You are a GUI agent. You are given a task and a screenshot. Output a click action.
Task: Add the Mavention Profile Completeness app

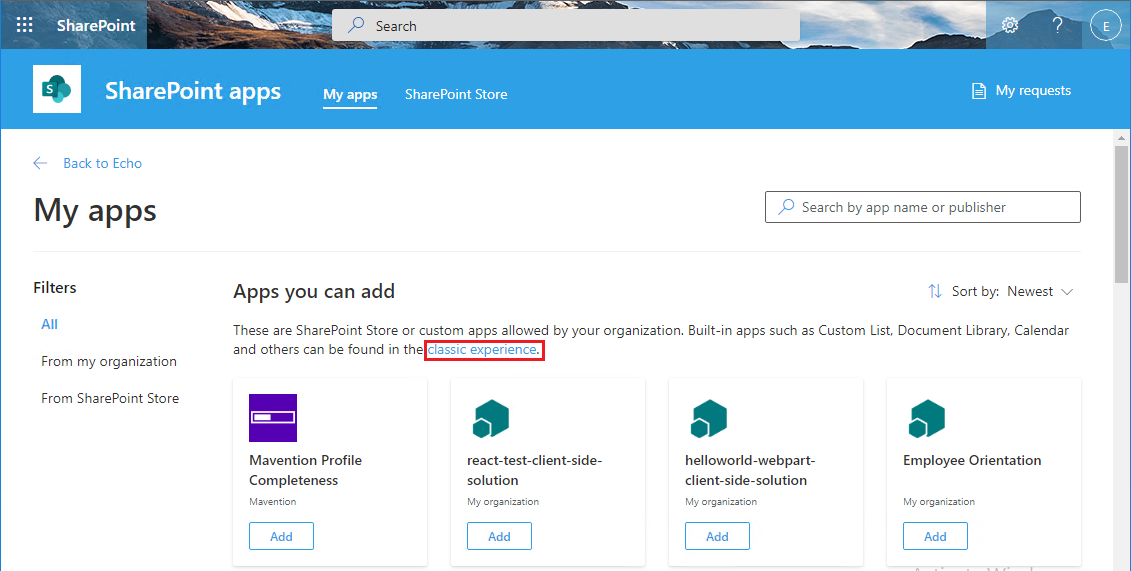point(281,536)
